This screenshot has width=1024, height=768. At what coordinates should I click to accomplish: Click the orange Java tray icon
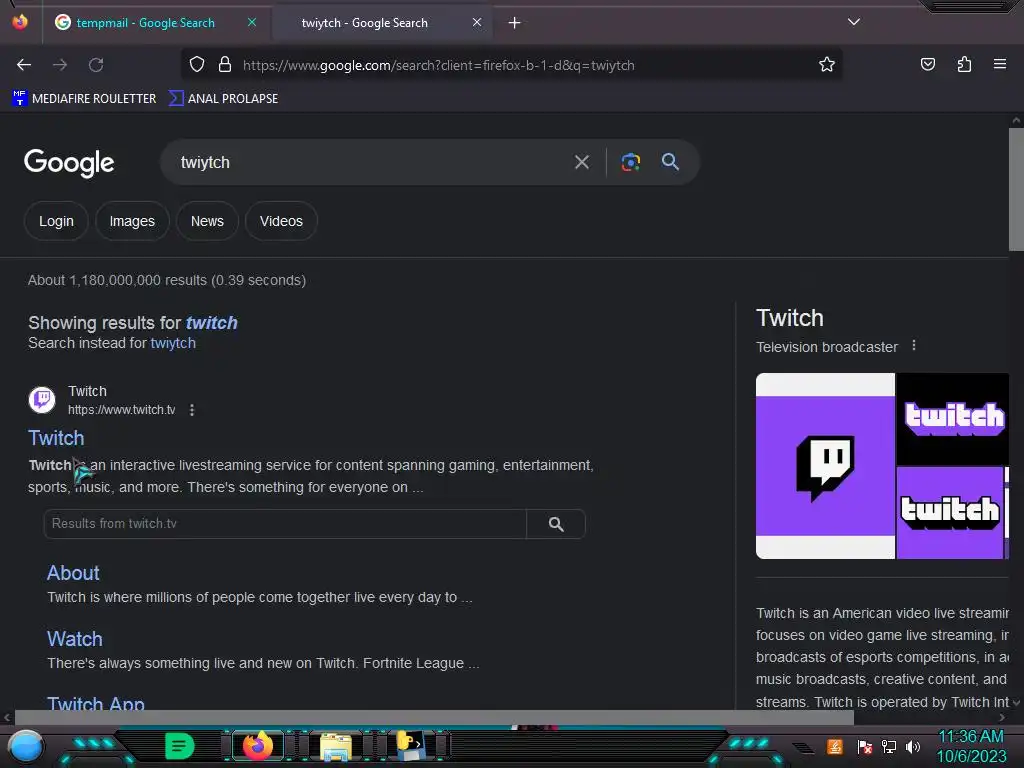pyautogui.click(x=835, y=746)
